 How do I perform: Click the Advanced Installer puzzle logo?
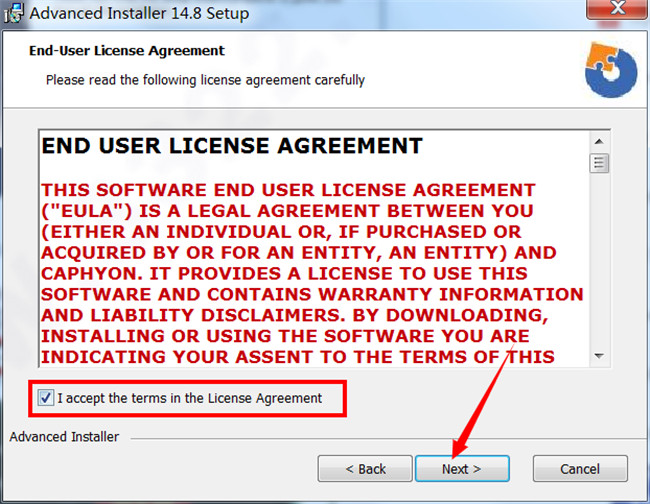click(611, 70)
